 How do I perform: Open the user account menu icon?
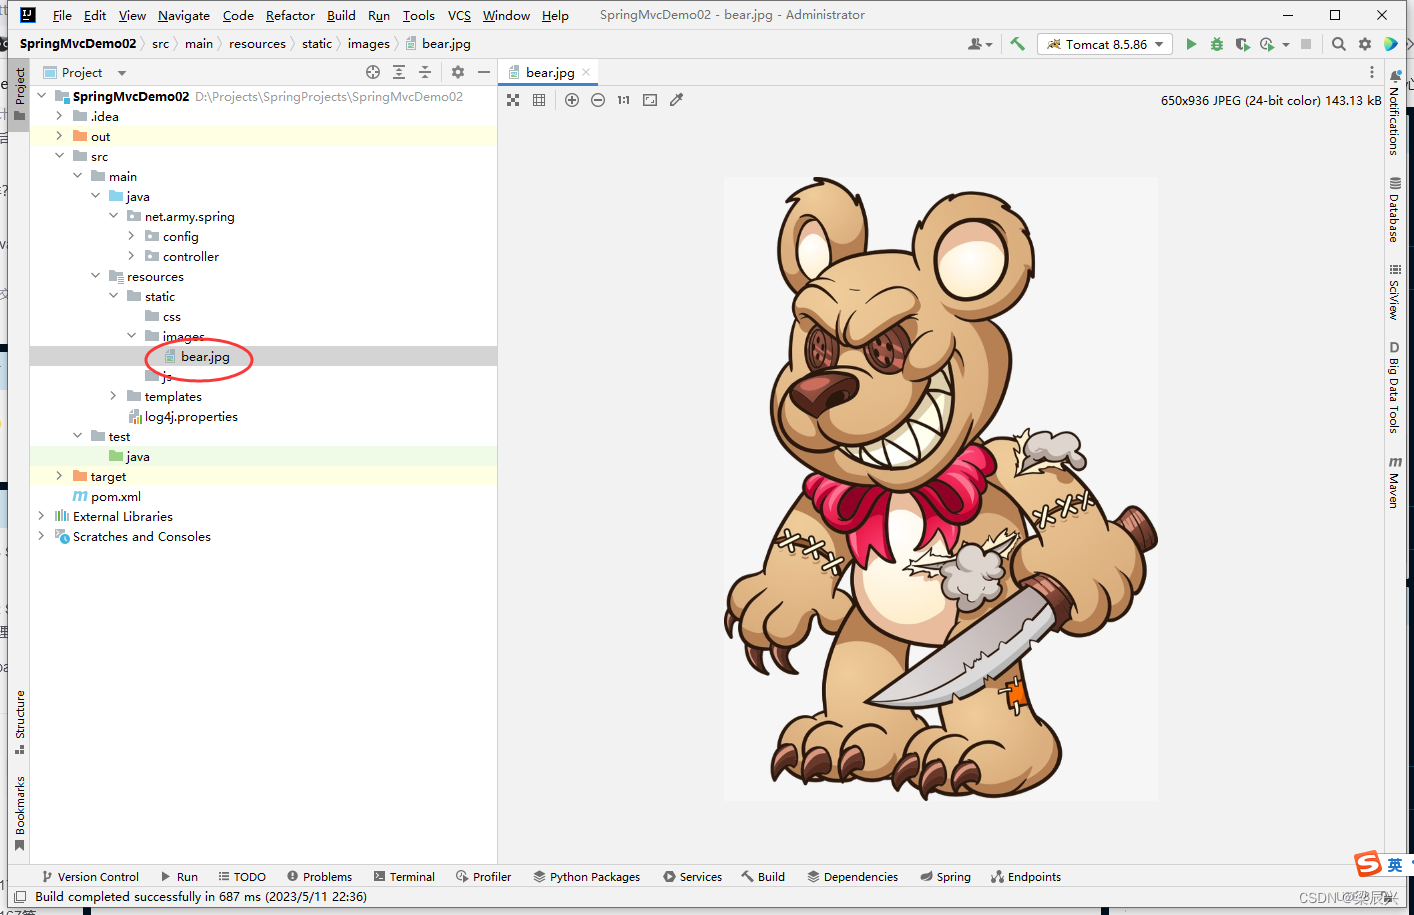click(x=980, y=44)
